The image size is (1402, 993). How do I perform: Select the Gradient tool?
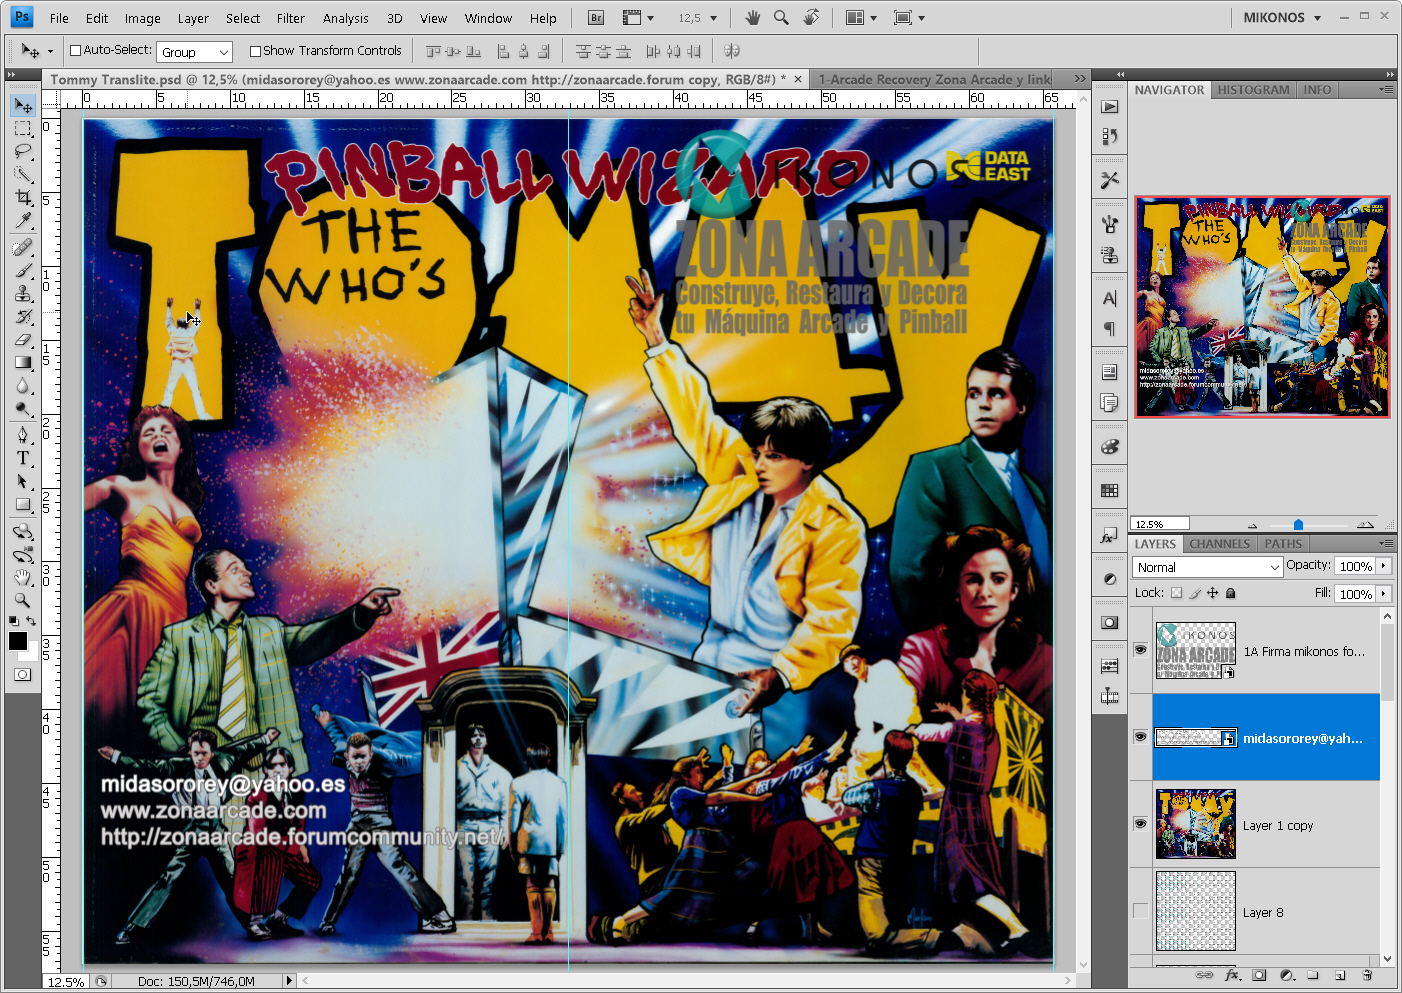coord(24,364)
